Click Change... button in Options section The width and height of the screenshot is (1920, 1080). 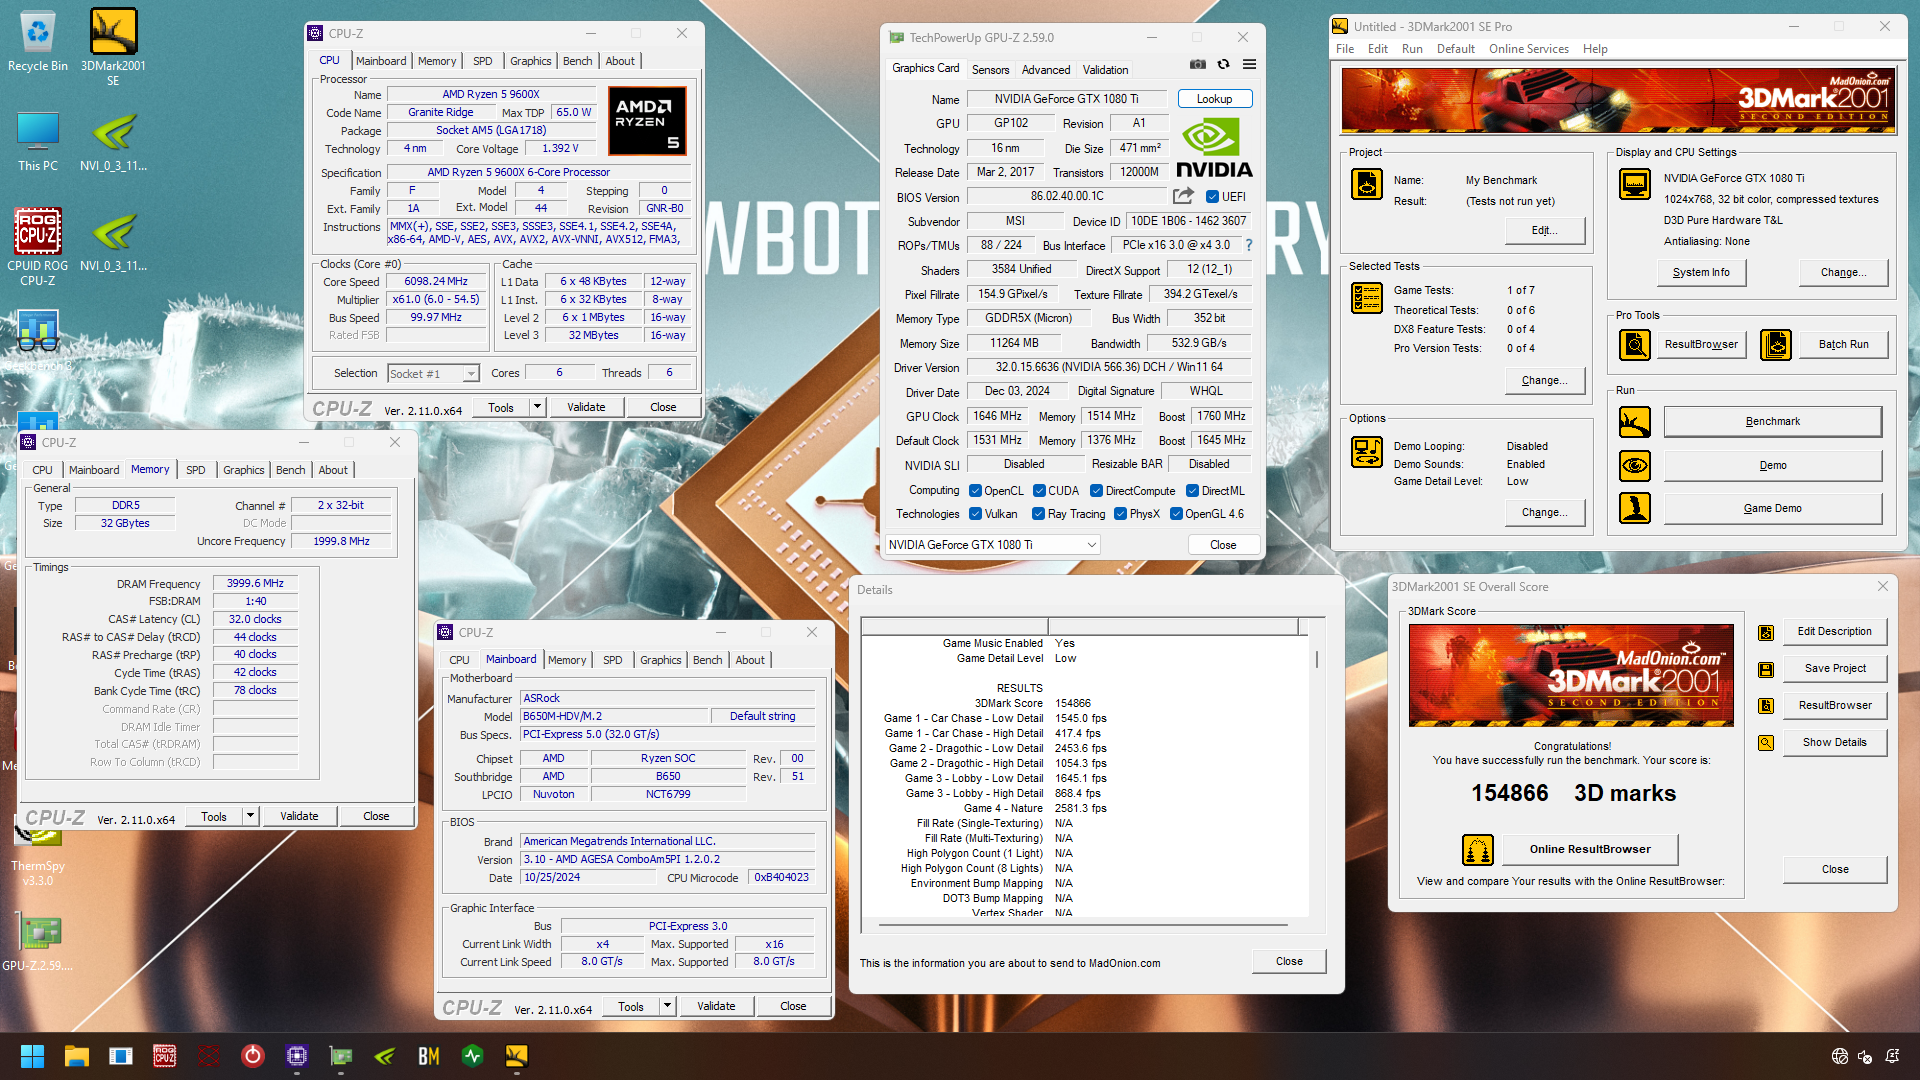pyautogui.click(x=1544, y=512)
